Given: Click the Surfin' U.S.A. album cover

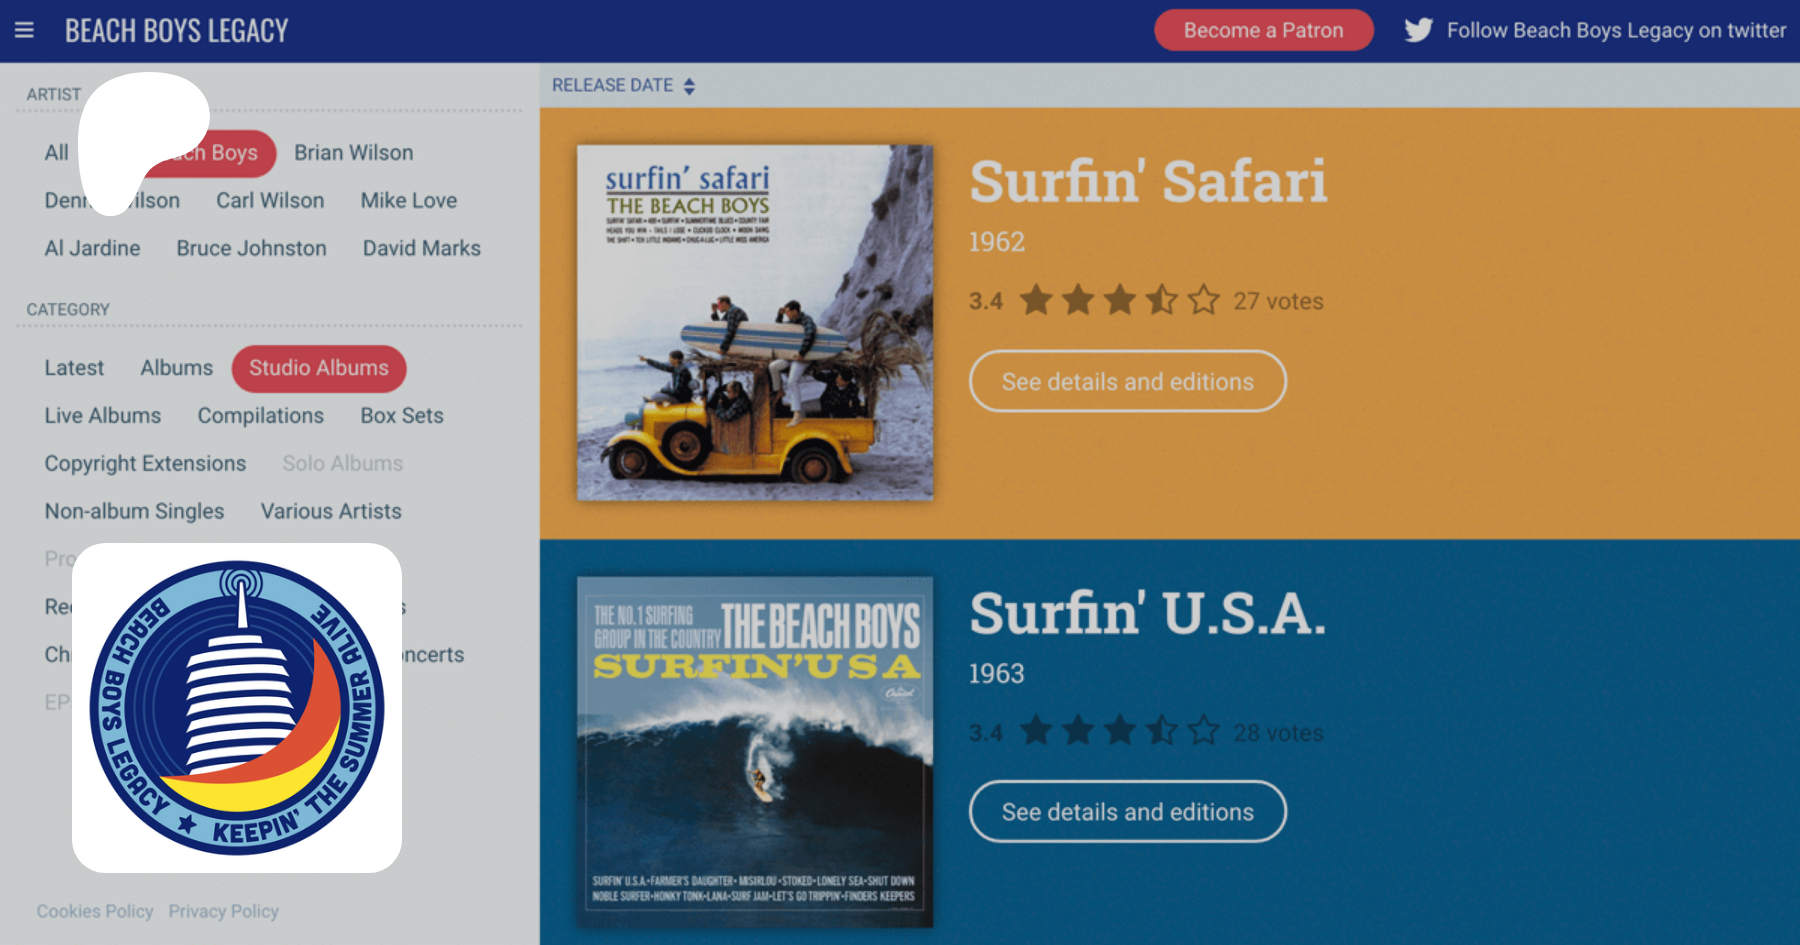Looking at the screenshot, I should [x=755, y=752].
